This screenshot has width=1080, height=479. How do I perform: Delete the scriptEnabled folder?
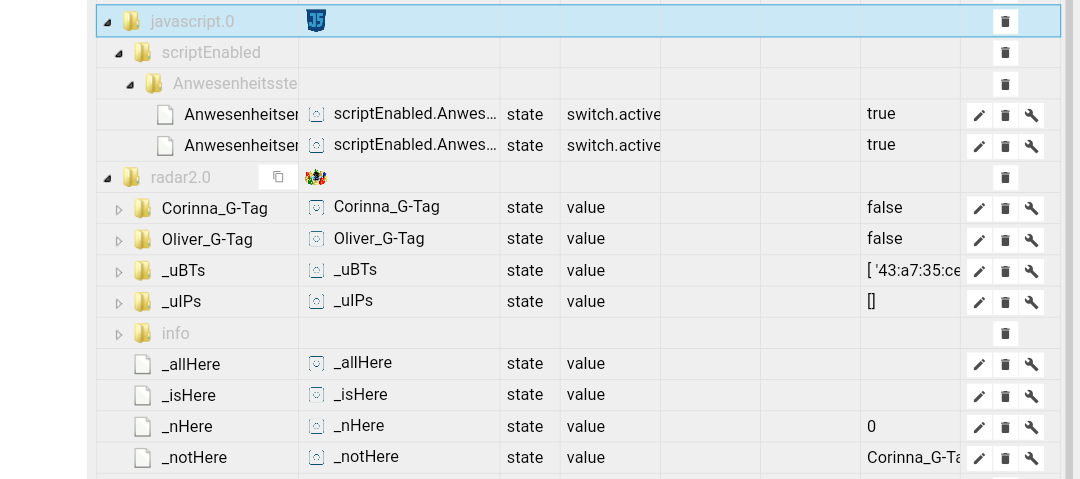click(1005, 53)
